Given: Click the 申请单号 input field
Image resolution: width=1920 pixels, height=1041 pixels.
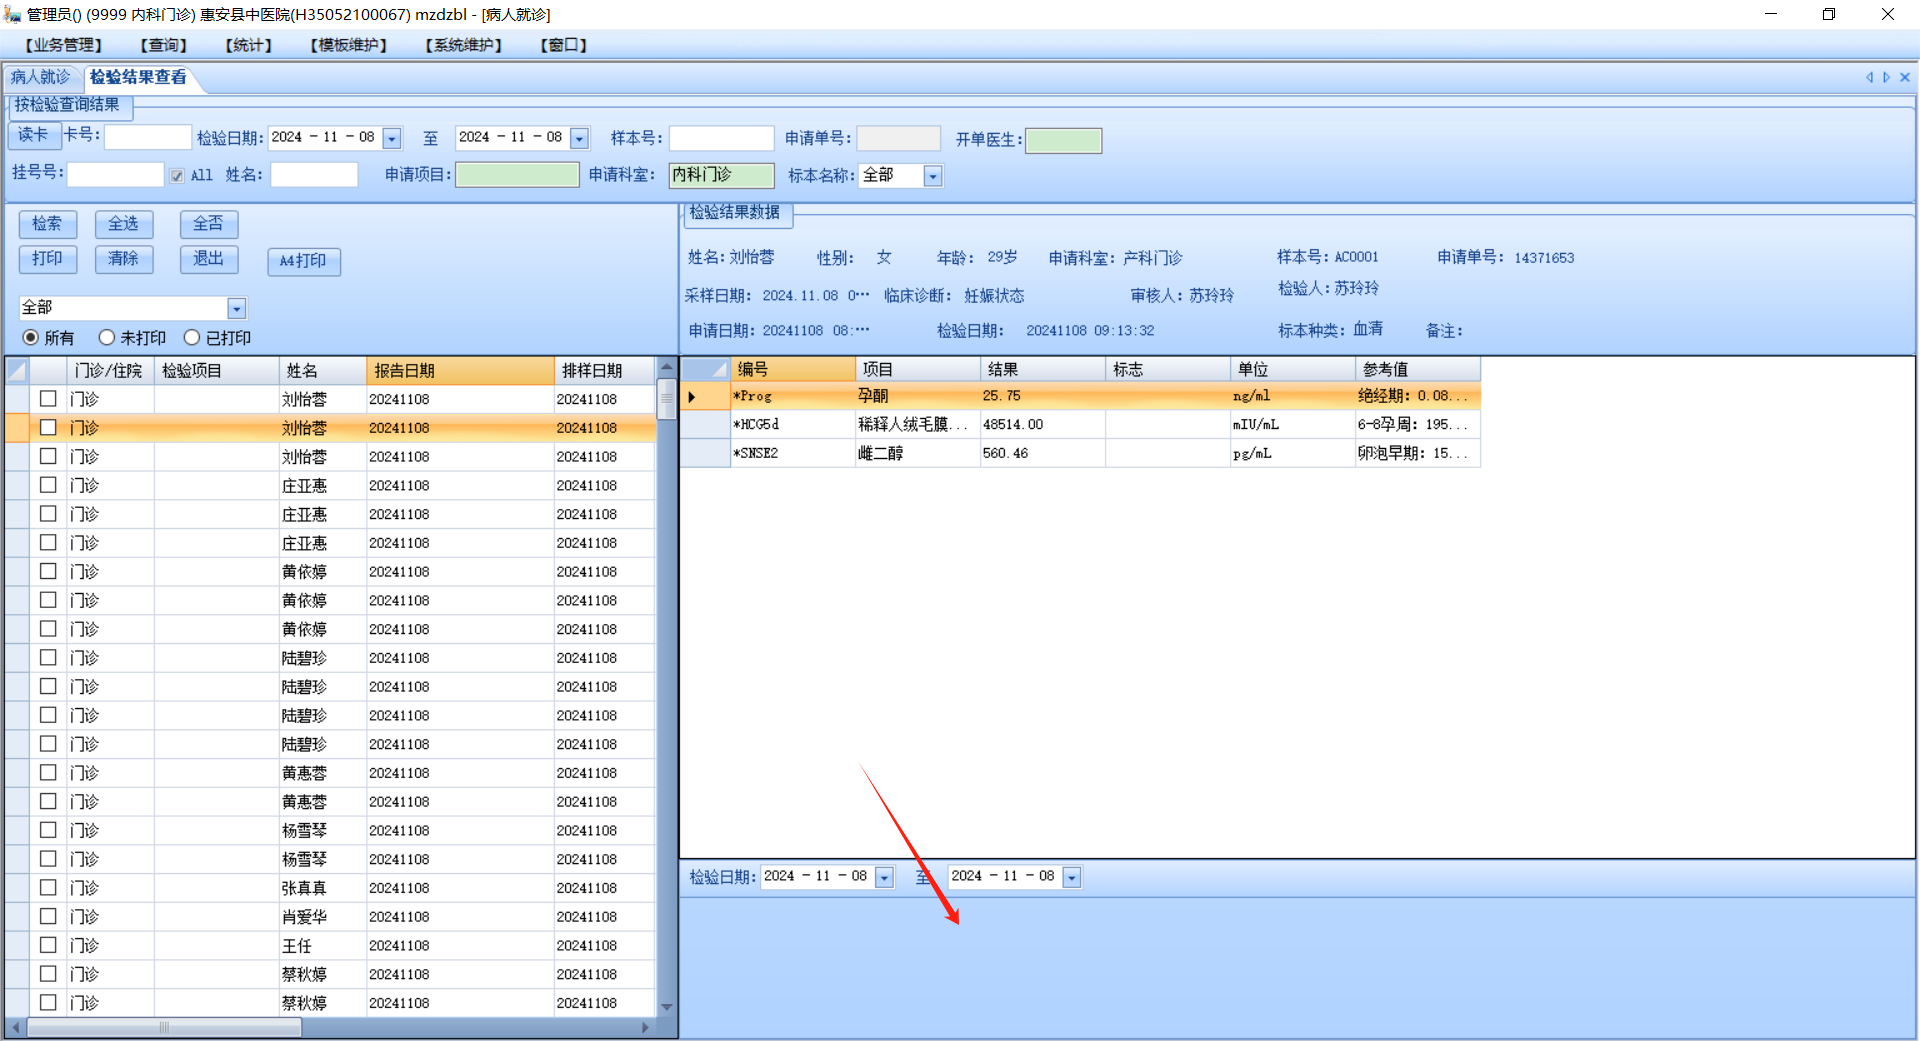Looking at the screenshot, I should tap(899, 138).
